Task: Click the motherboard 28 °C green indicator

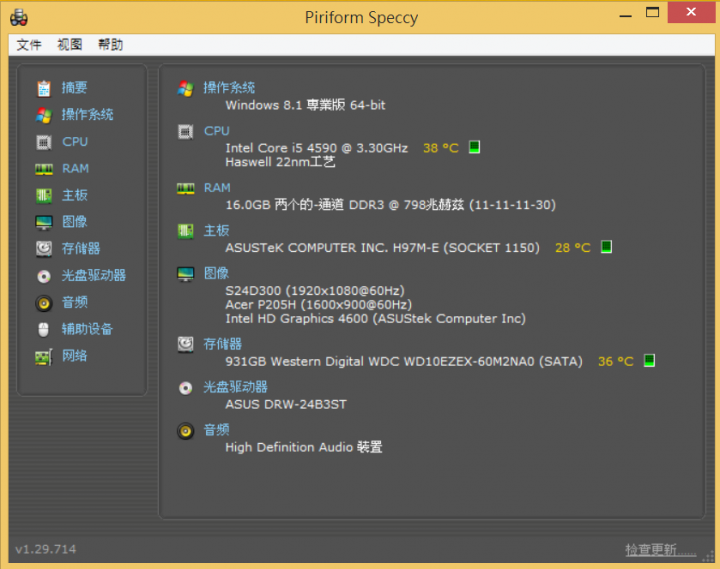Action: pyautogui.click(x=607, y=247)
